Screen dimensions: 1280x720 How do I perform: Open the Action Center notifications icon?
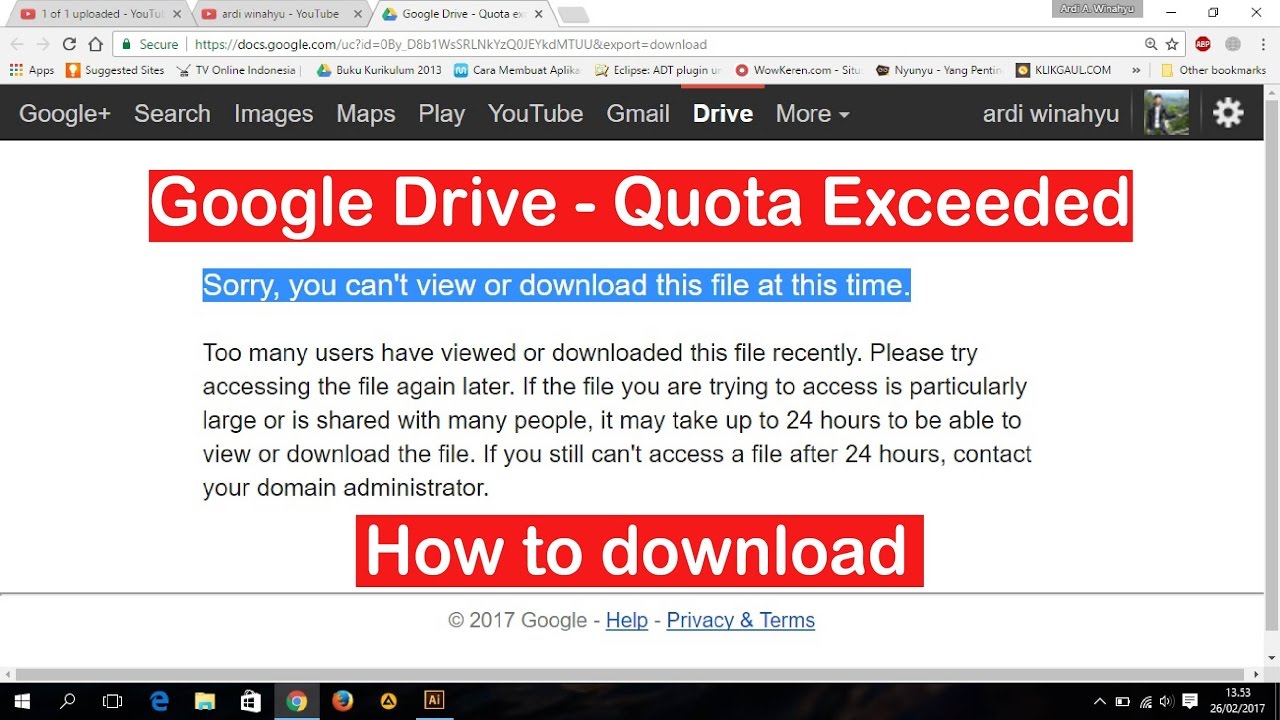1190,701
